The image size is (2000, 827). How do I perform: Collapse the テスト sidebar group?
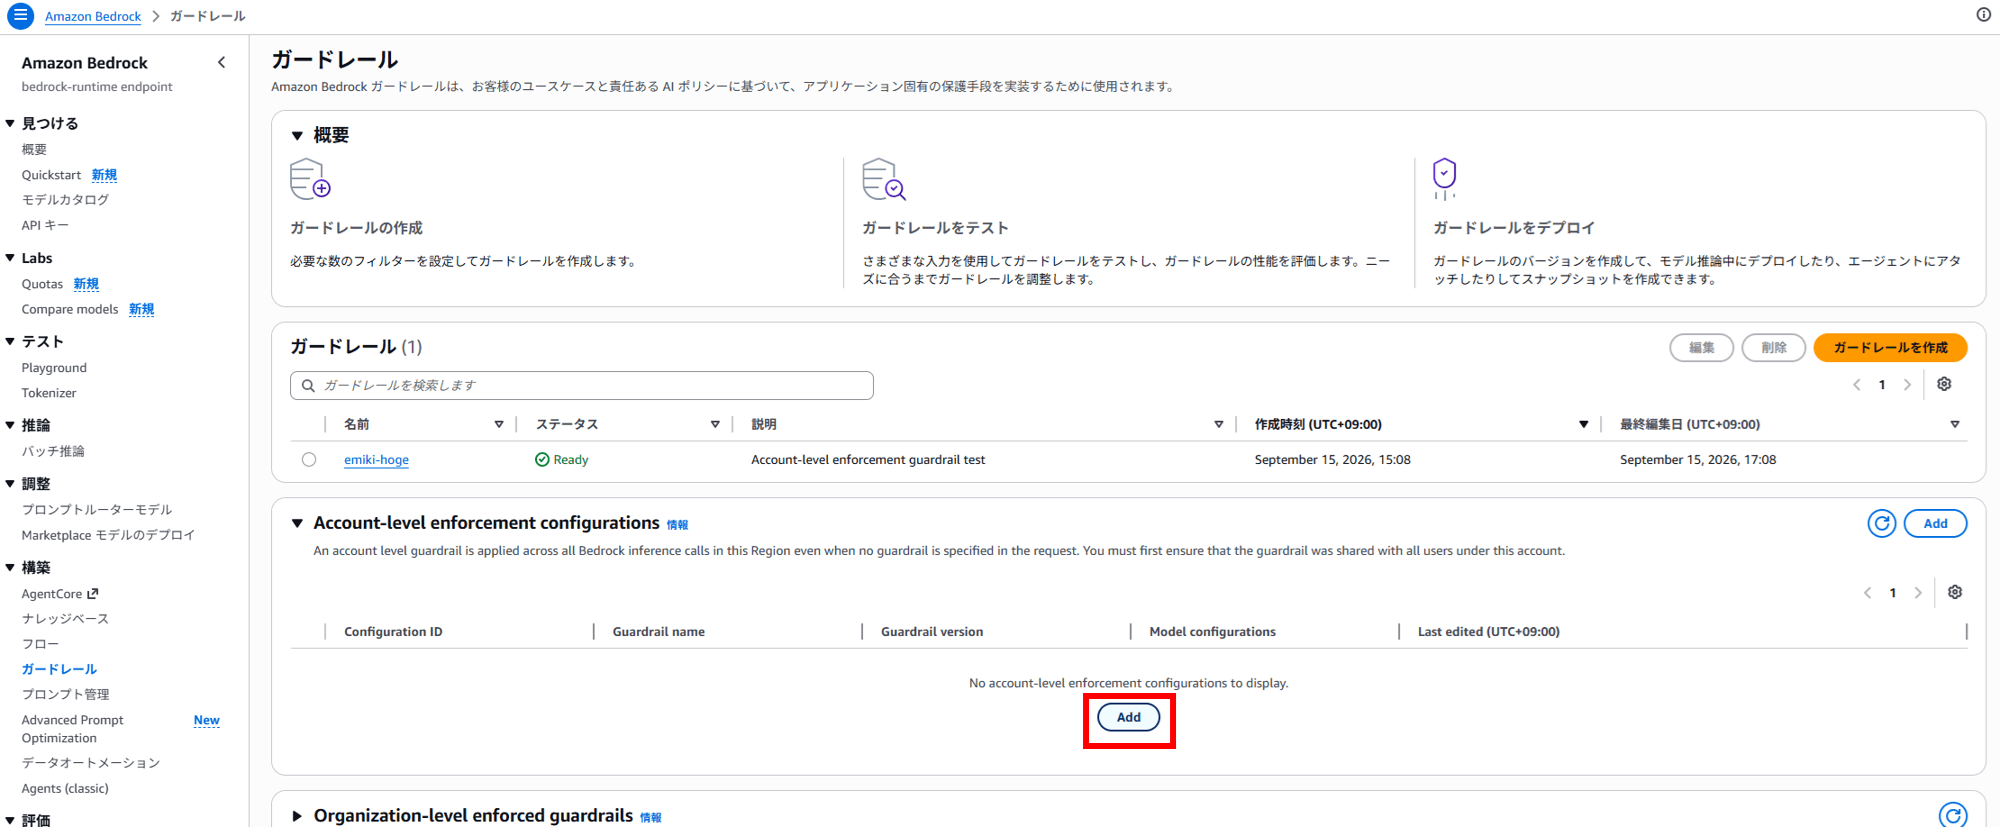[x=10, y=341]
